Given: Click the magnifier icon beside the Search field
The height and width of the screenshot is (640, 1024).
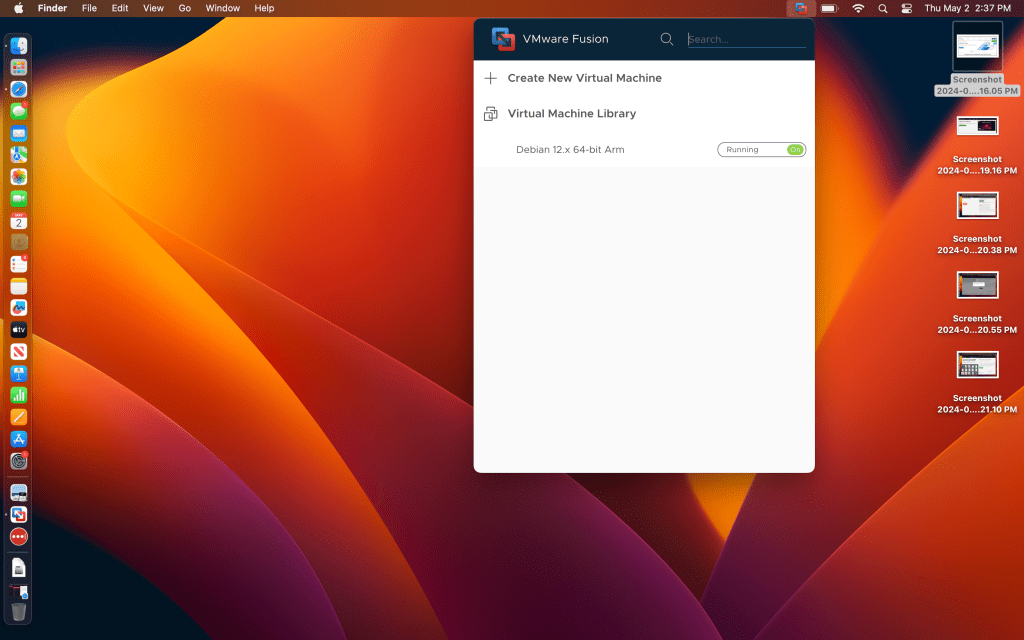Looking at the screenshot, I should [x=667, y=39].
